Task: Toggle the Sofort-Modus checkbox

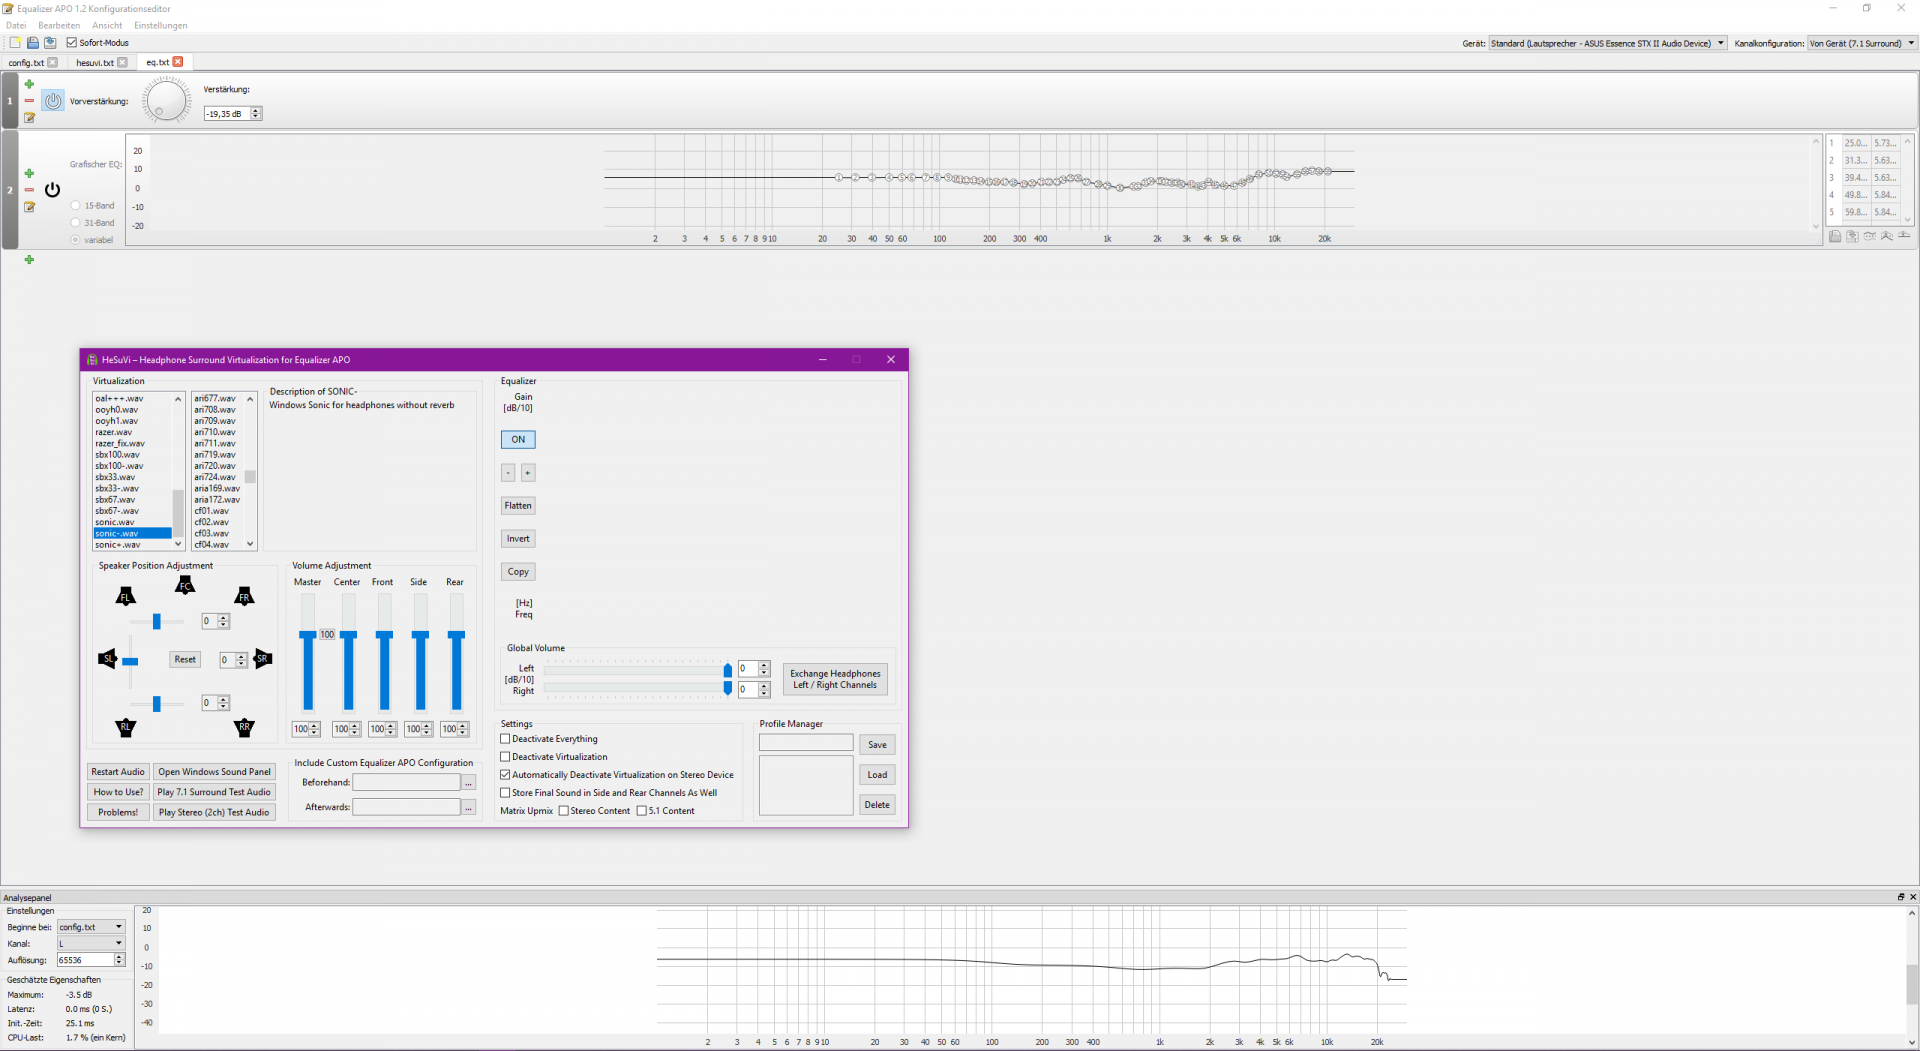Action: tap(72, 43)
